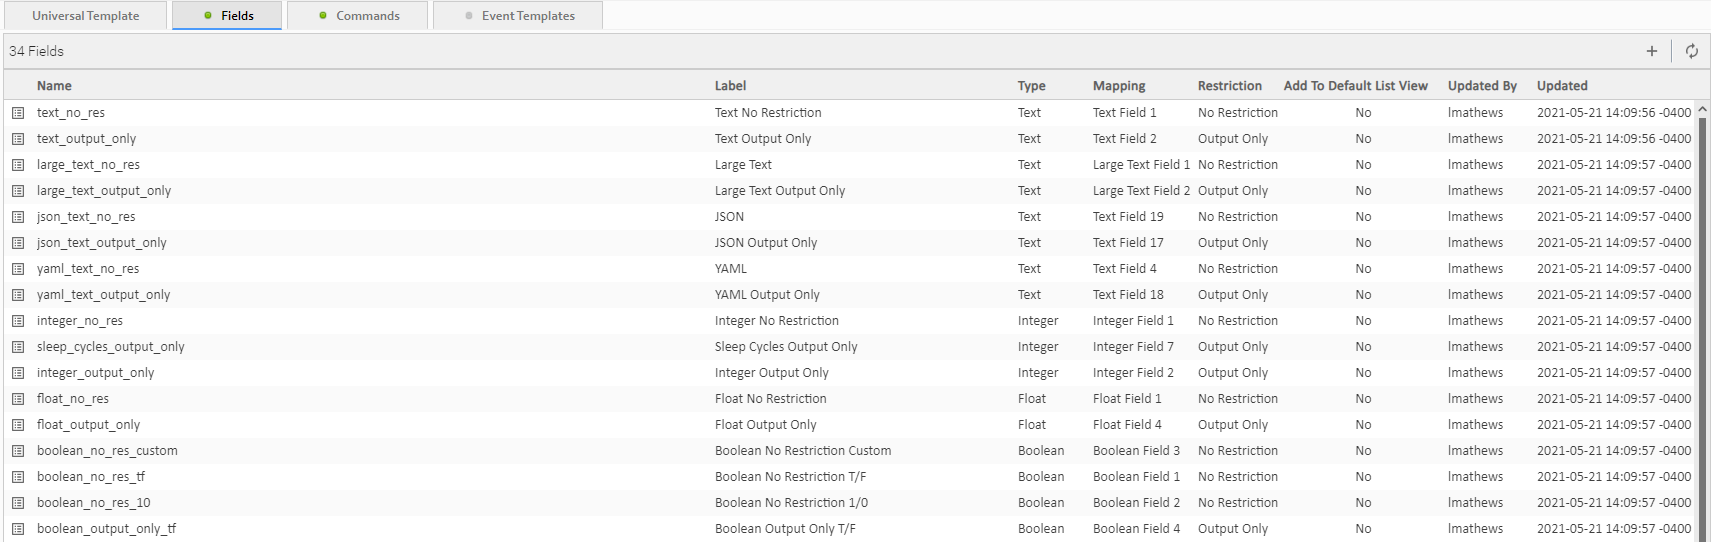
Task: Click the add field plus icon
Action: 1651,51
